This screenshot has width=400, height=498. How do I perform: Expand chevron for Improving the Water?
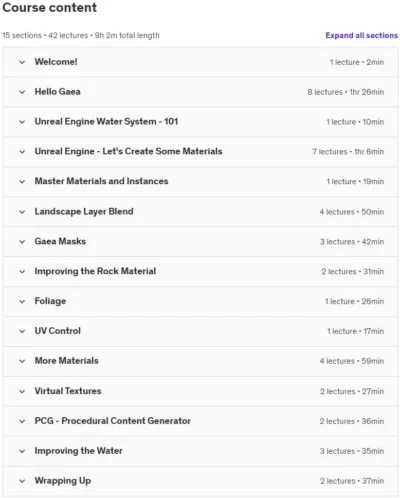point(22,451)
